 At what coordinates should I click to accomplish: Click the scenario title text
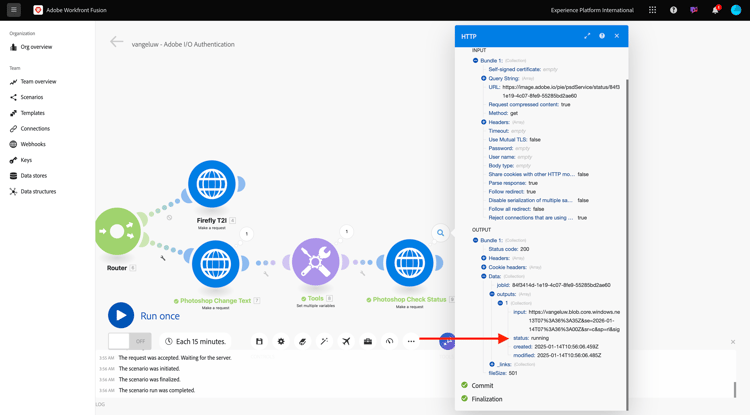tap(183, 44)
